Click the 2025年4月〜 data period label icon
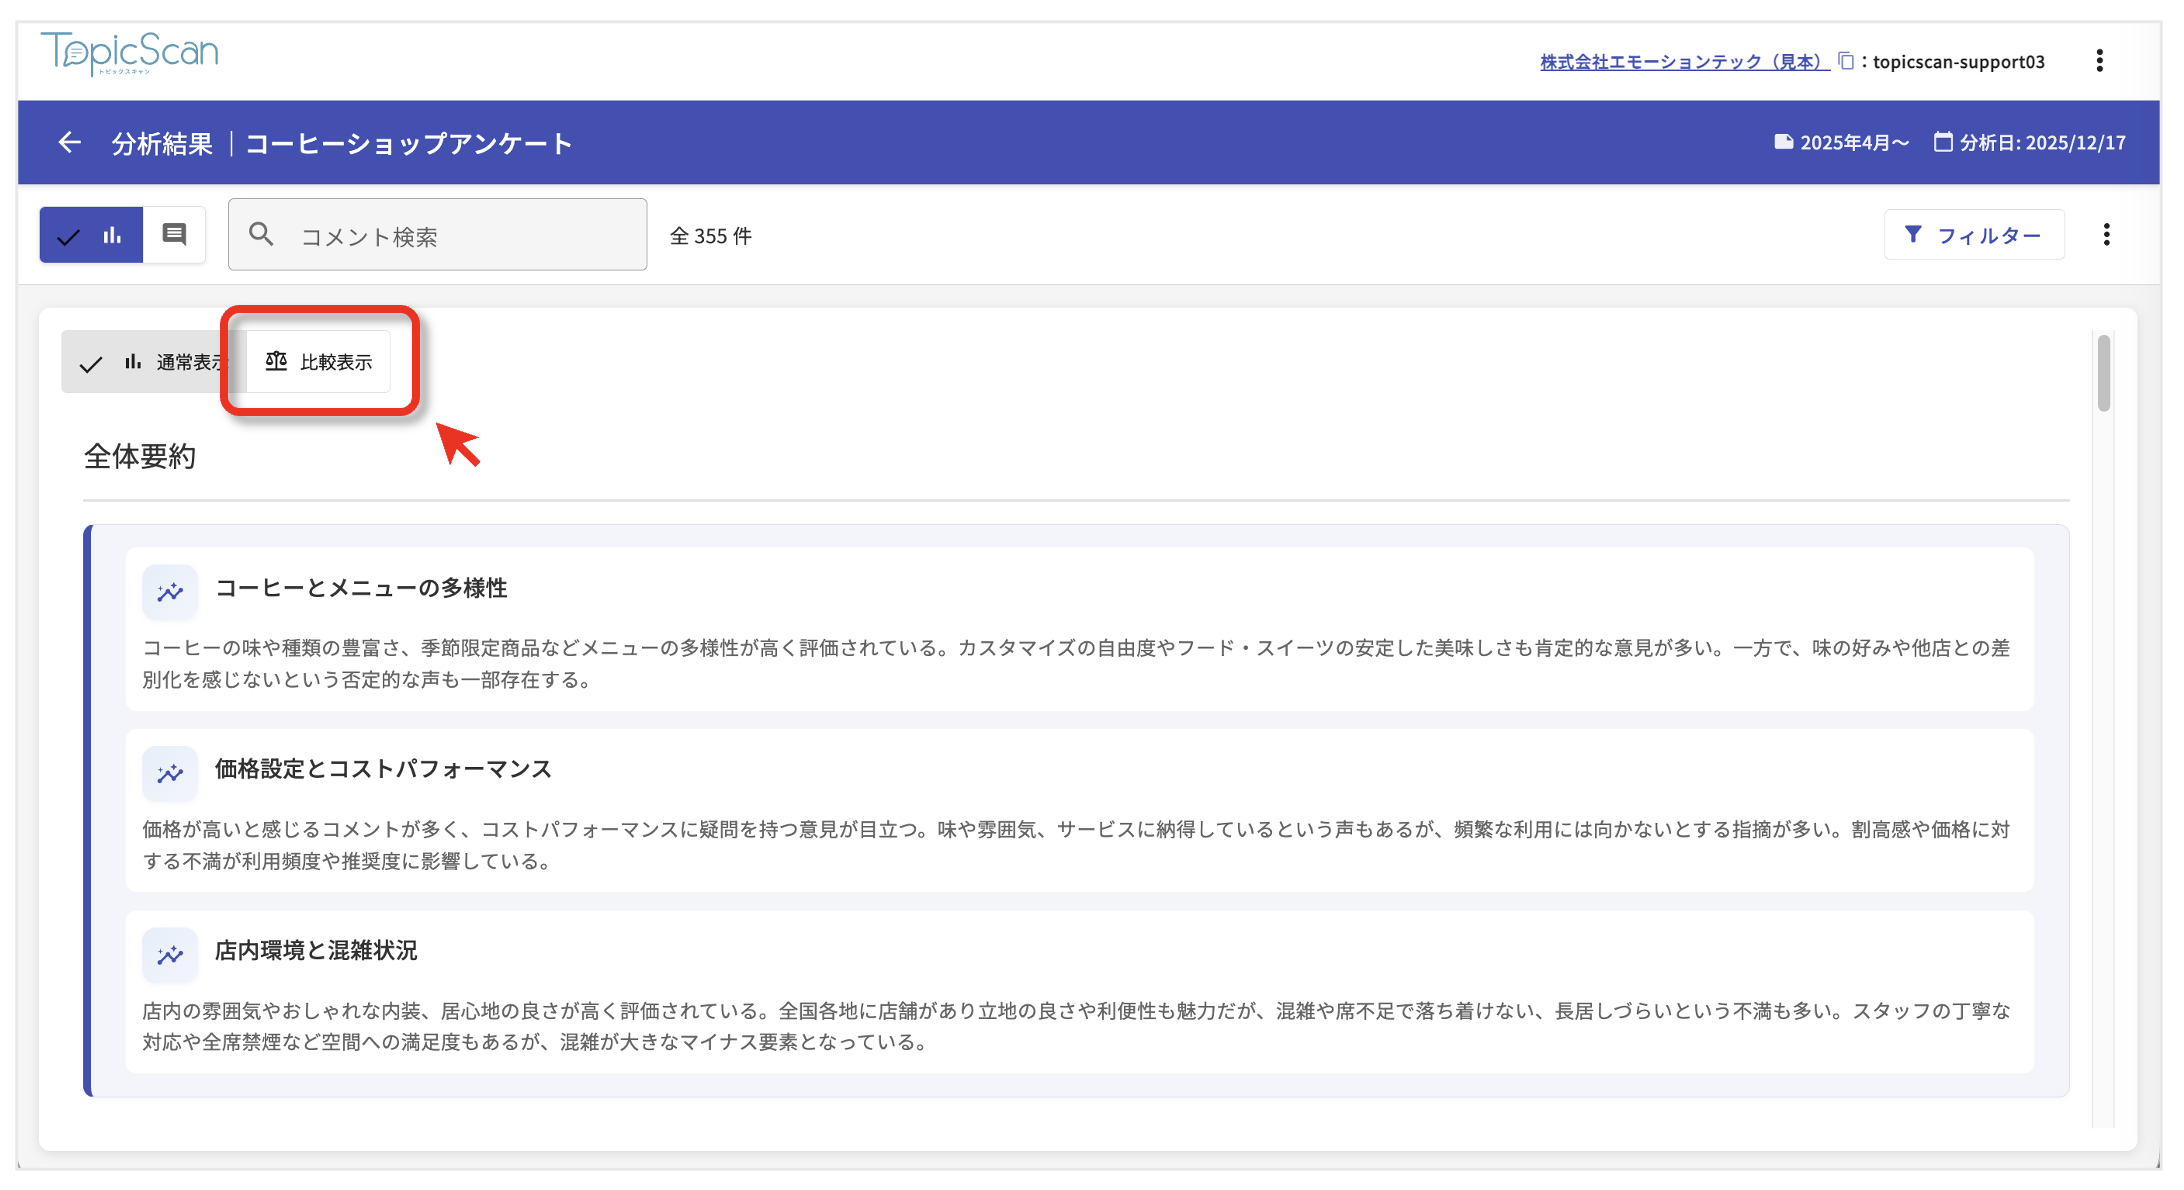This screenshot has width=2184, height=1190. pyautogui.click(x=1784, y=142)
